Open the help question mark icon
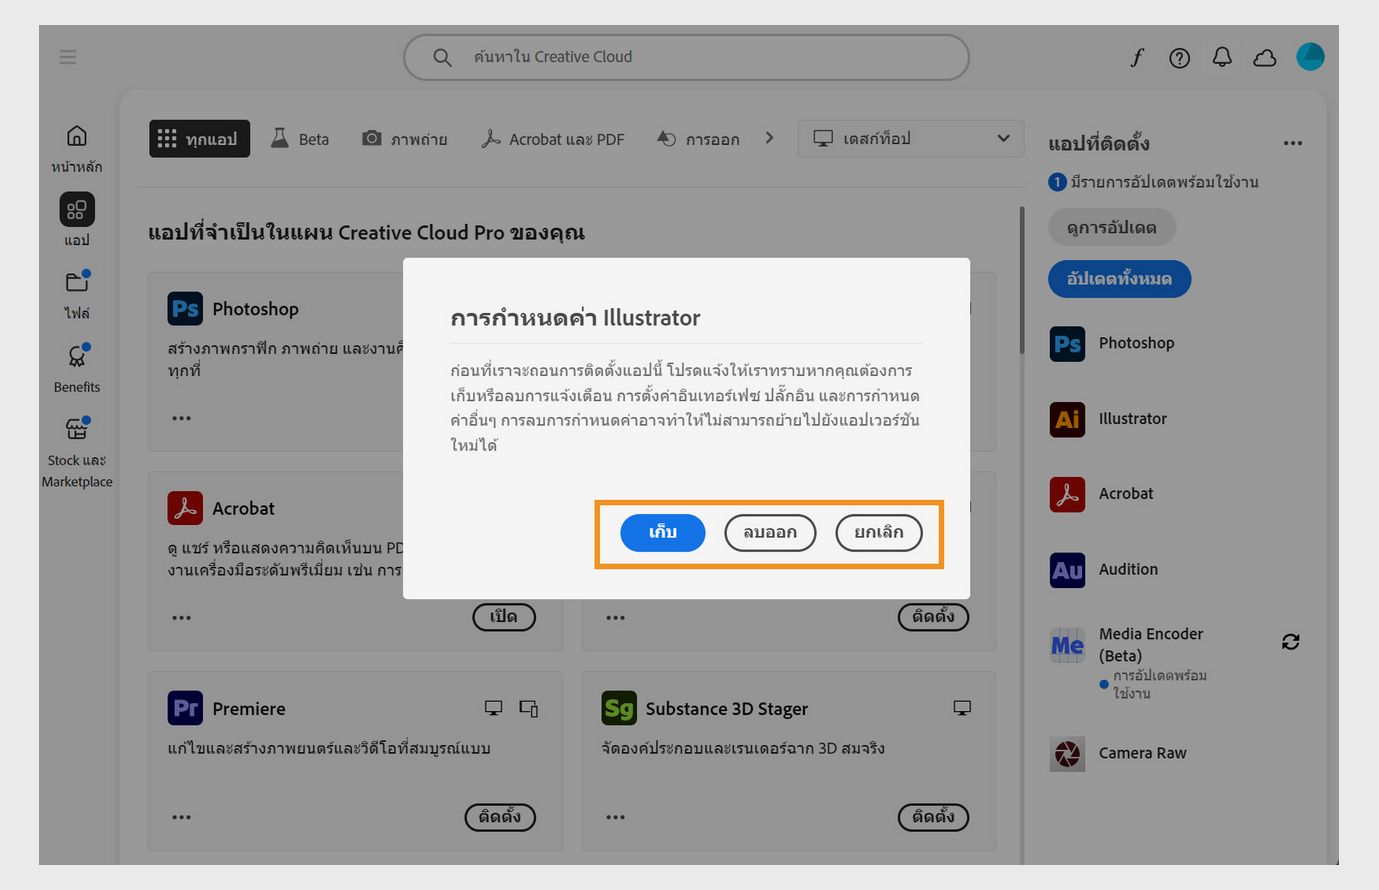 [x=1180, y=58]
